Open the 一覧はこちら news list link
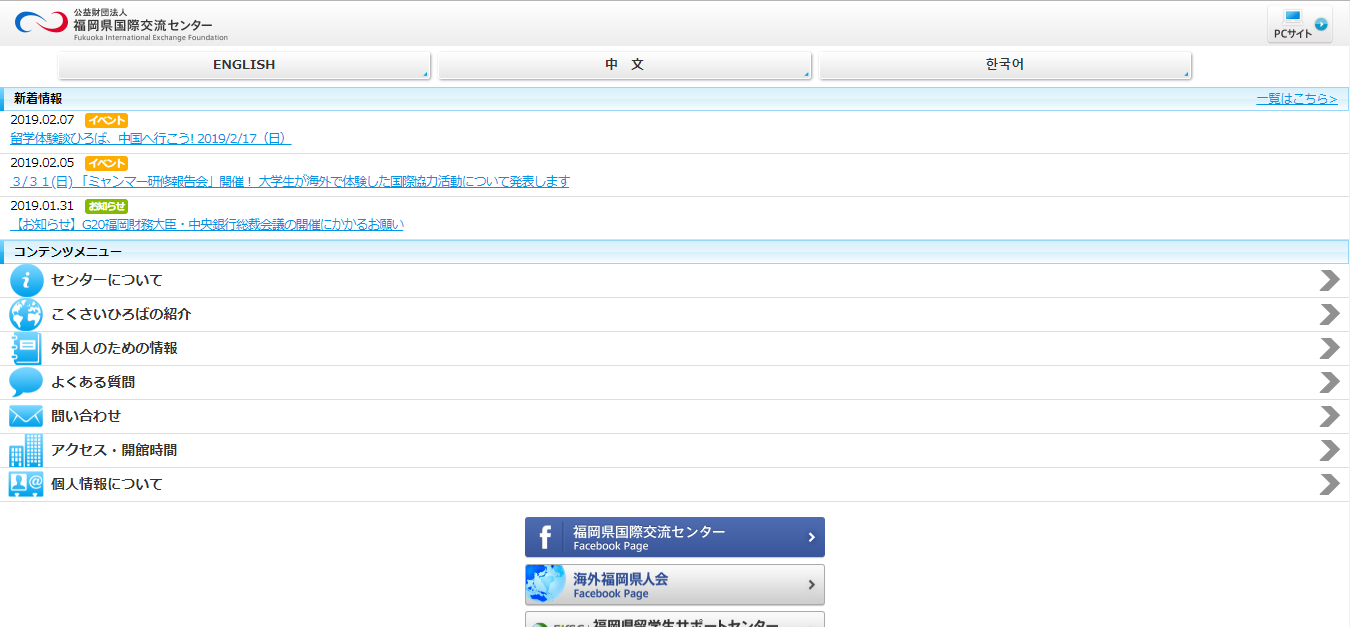Image resolution: width=1350 pixels, height=627 pixels. (x=1297, y=99)
